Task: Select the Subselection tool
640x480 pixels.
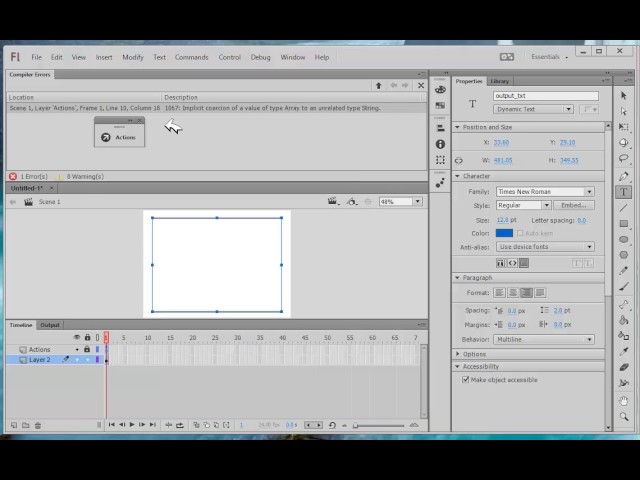Action: 623,111
